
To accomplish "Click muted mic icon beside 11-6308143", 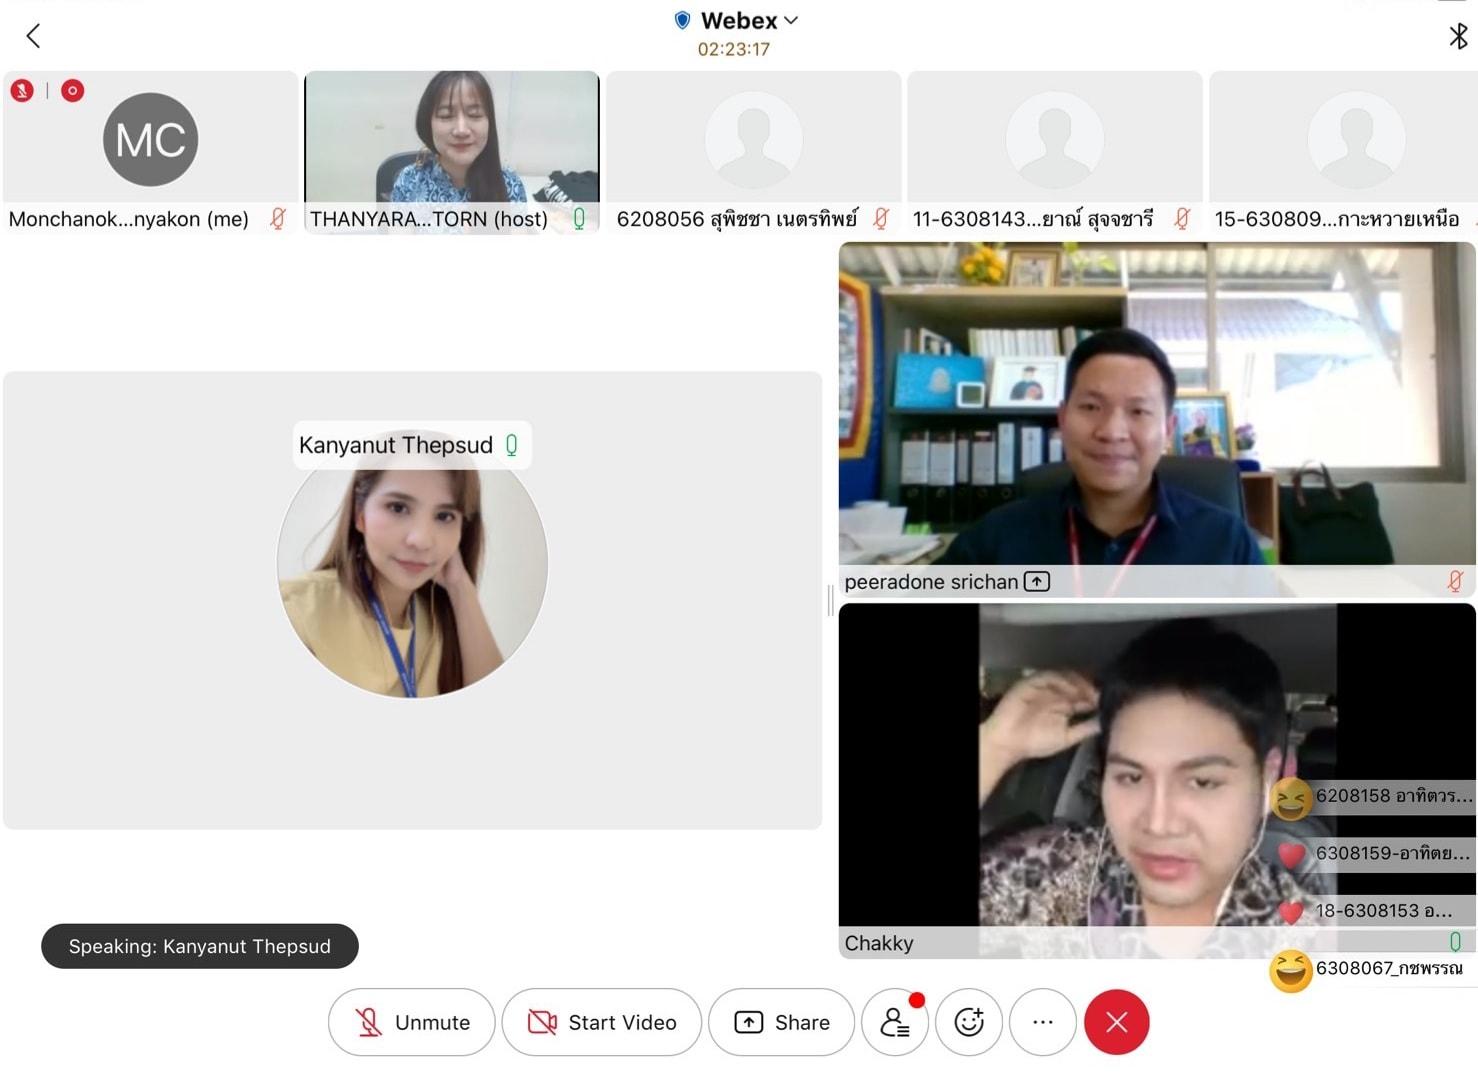I will [x=1182, y=218].
